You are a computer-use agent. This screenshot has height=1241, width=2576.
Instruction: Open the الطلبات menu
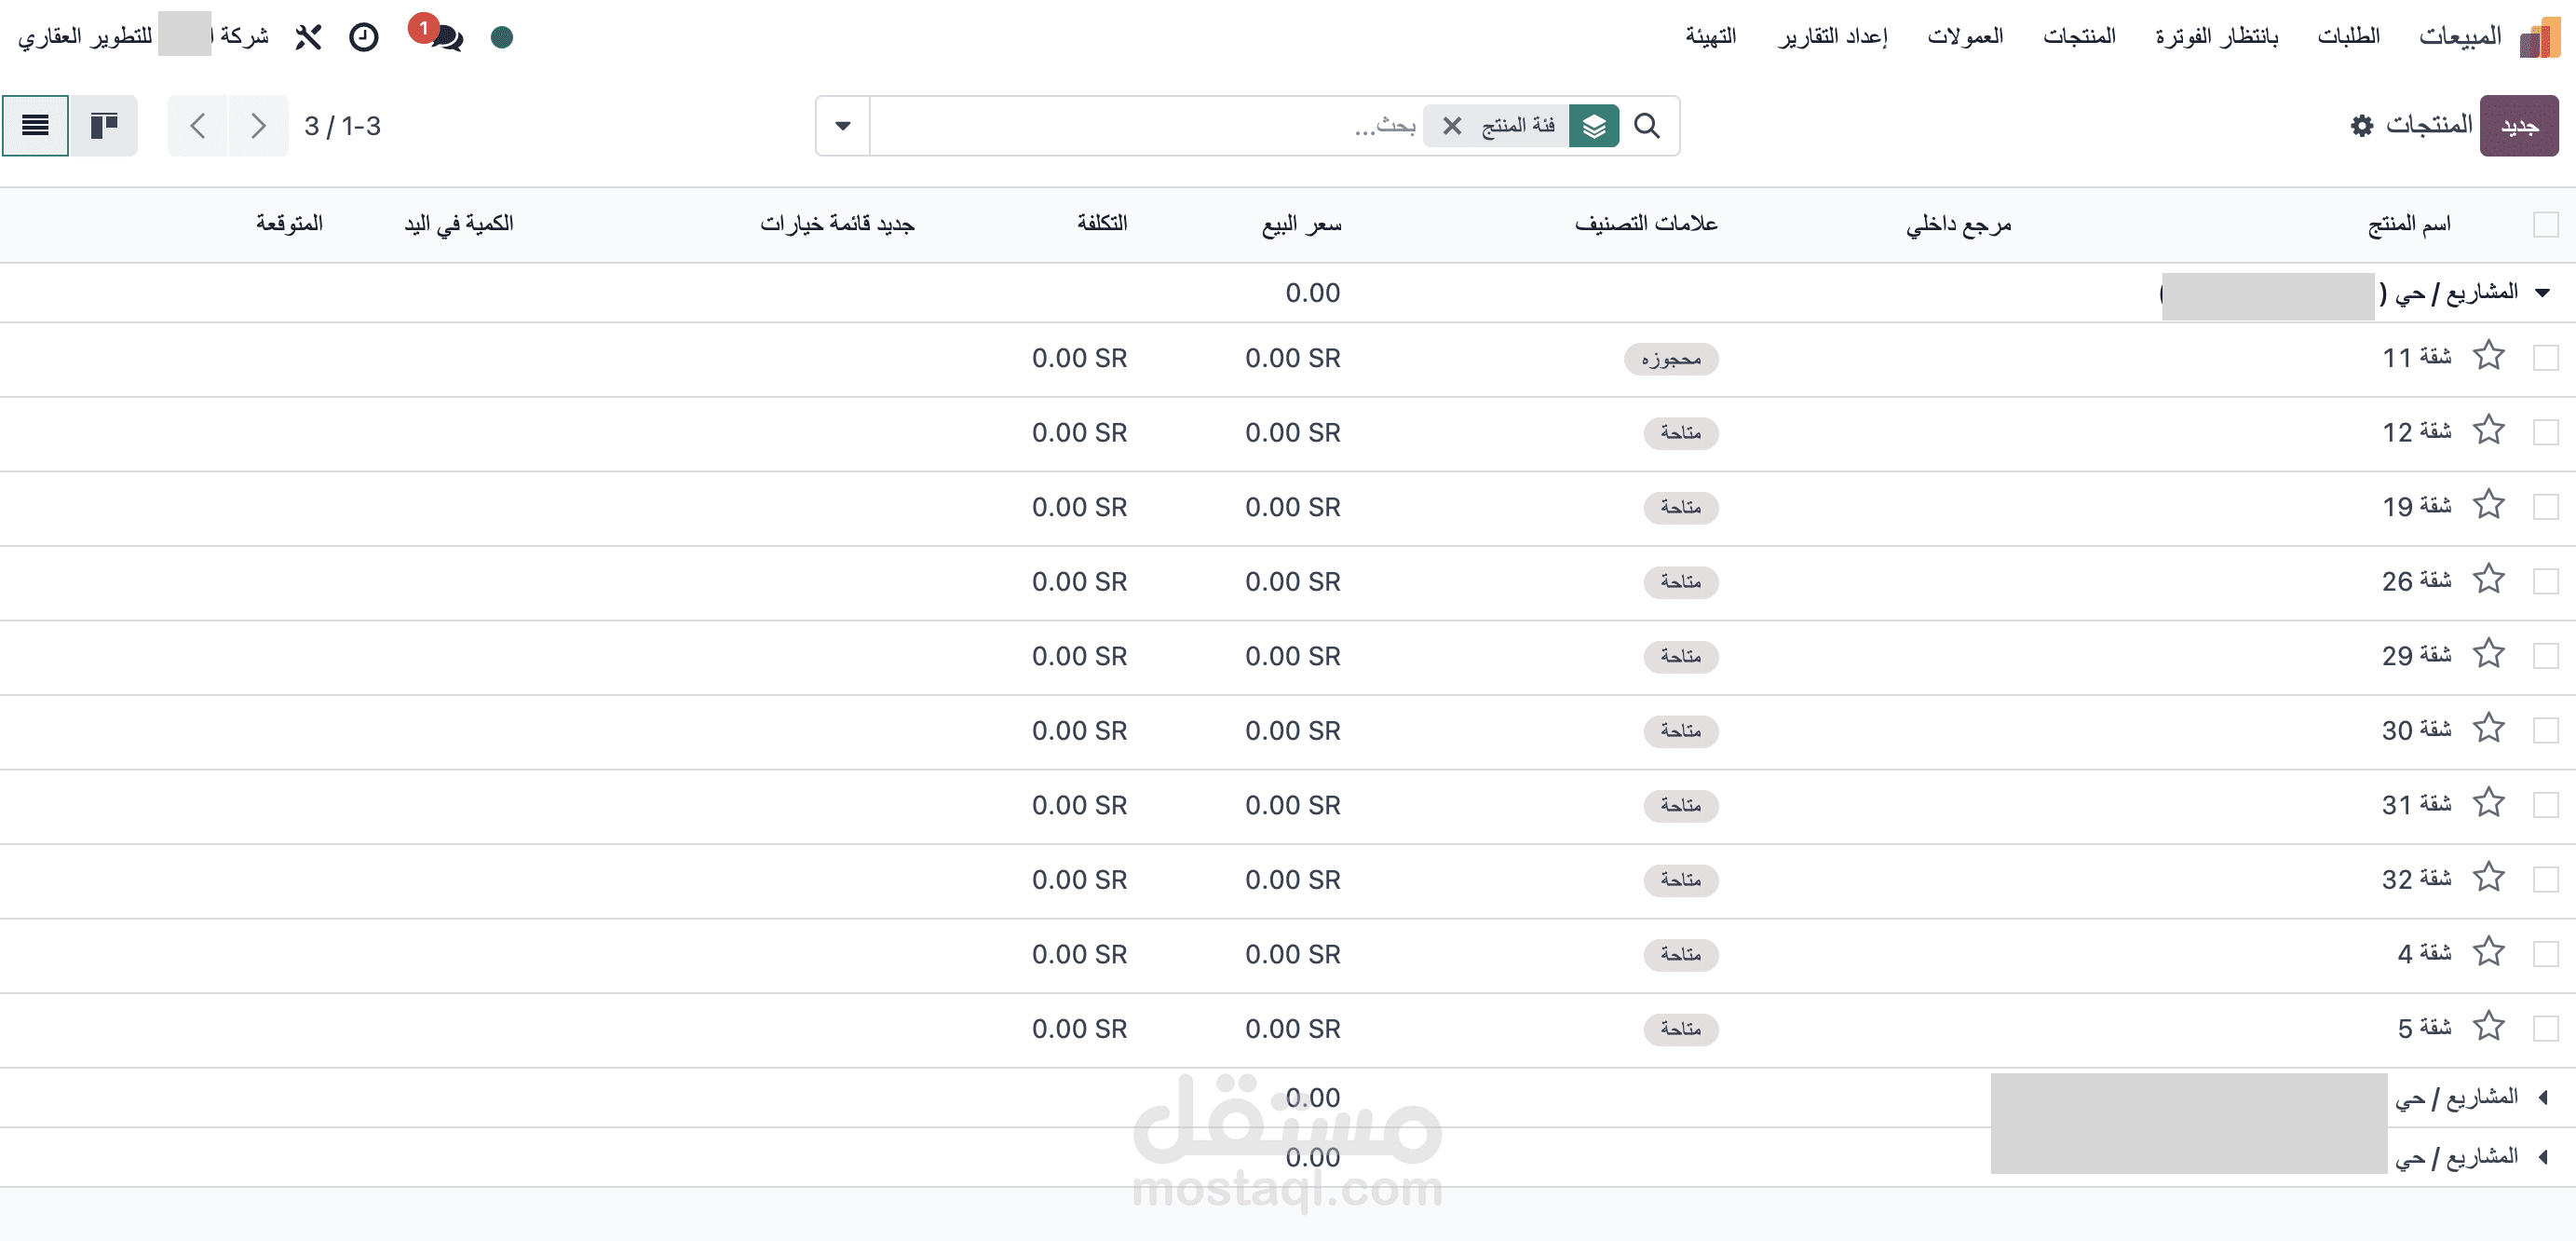tap(2348, 37)
